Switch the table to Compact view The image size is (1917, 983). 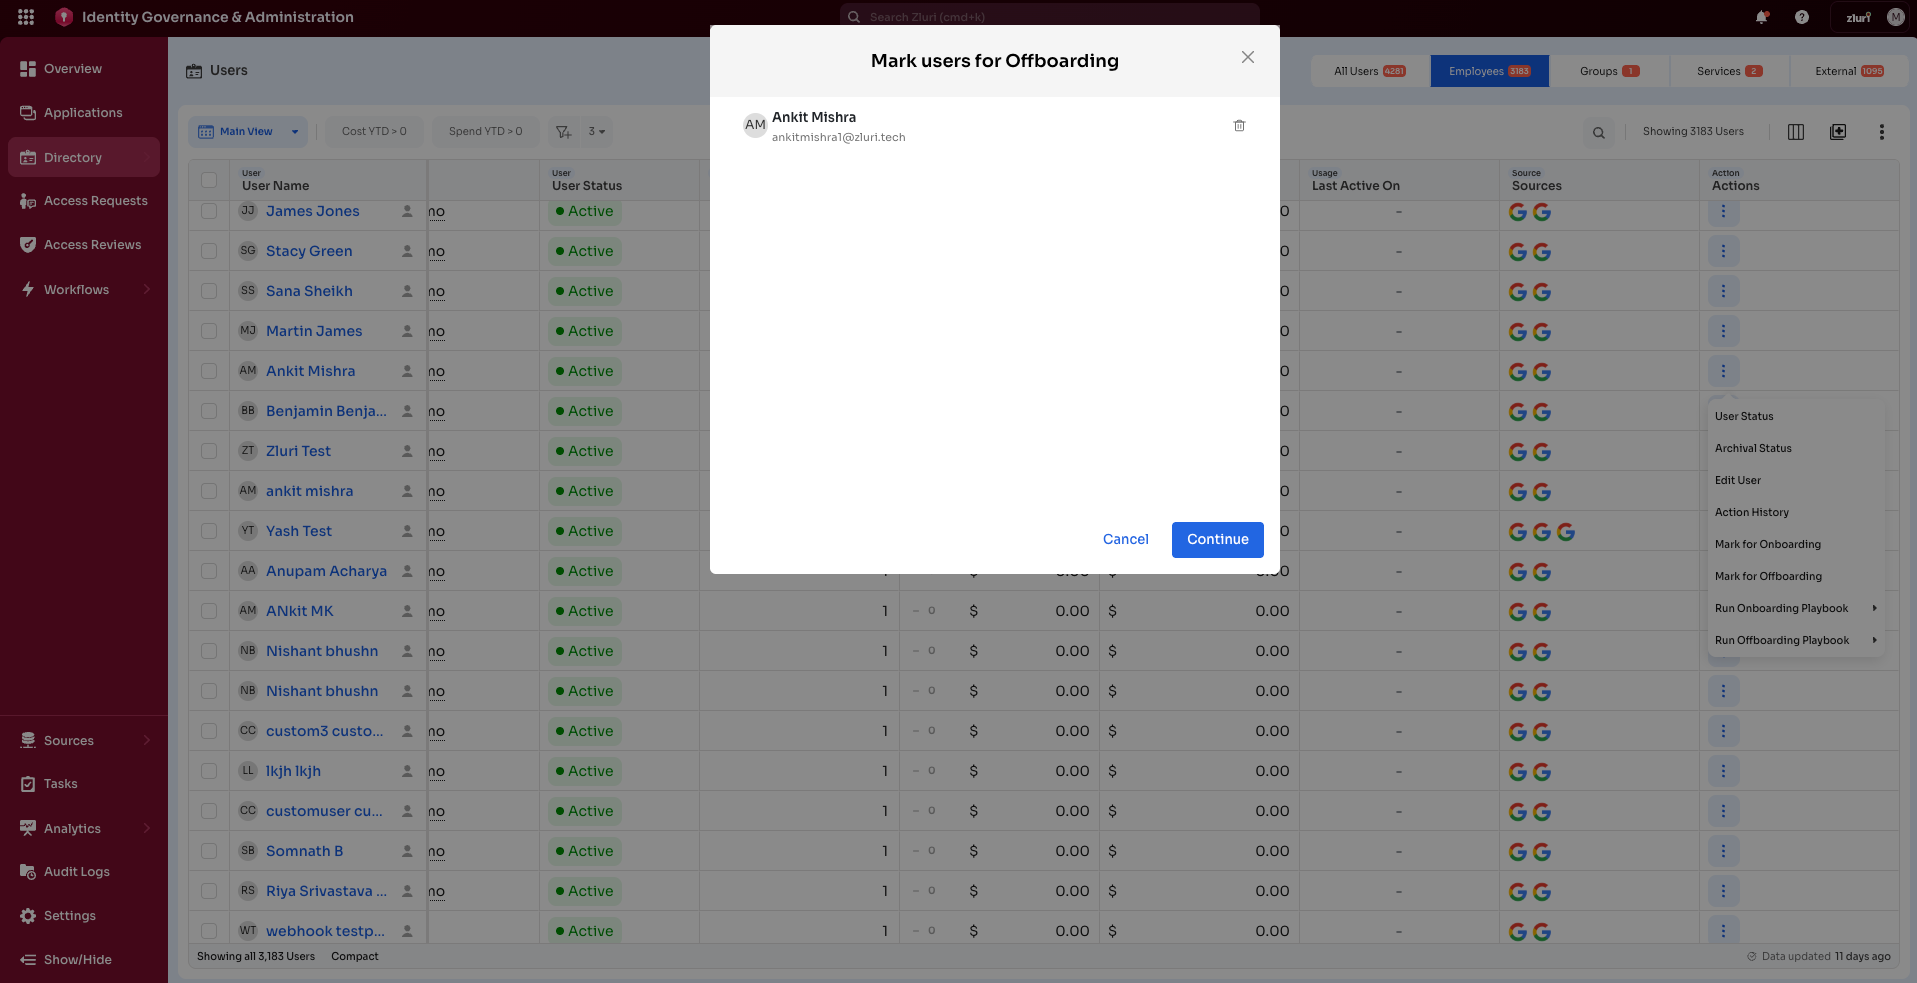354,956
